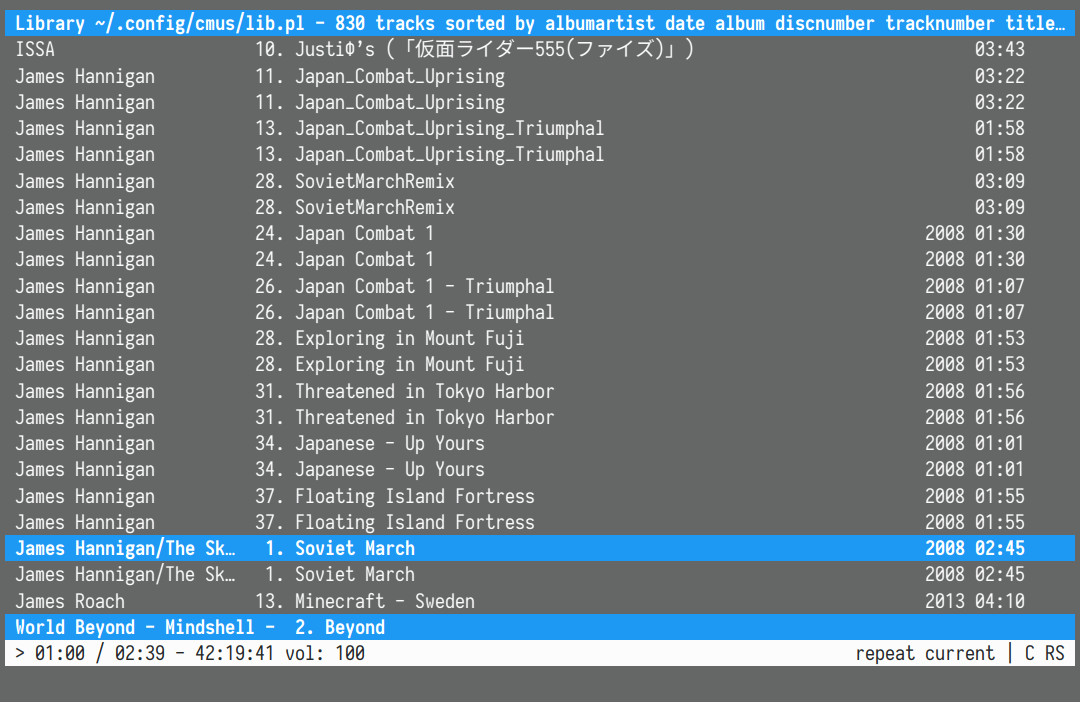Select the second SovietMarchRemix row
This screenshot has height=702, width=1080.
click(x=374, y=207)
